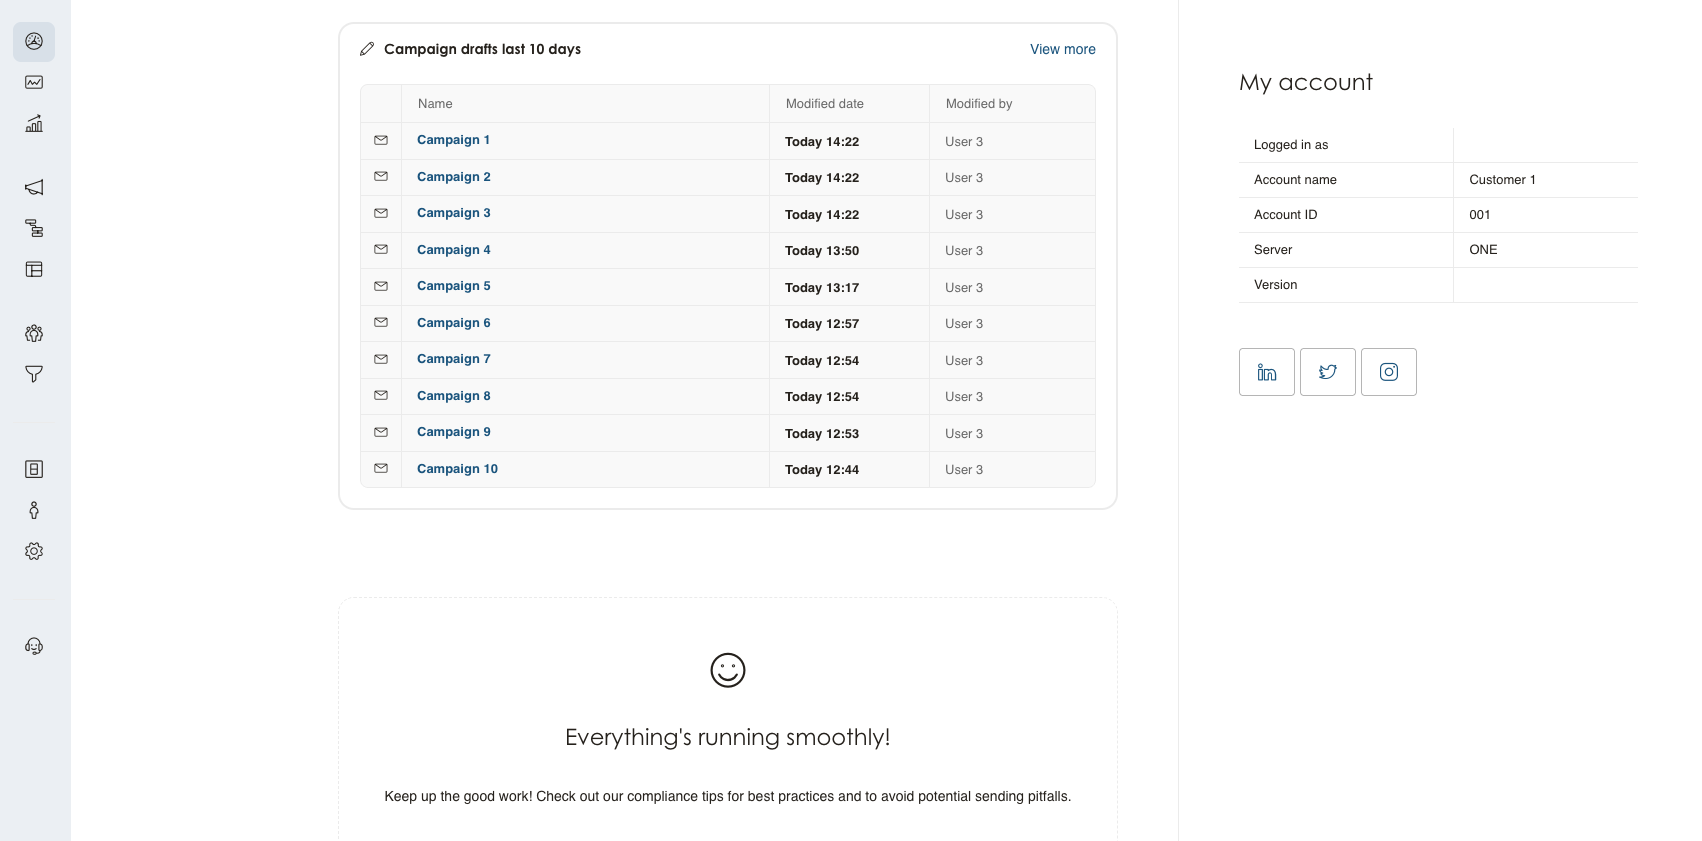Image resolution: width=1702 pixels, height=841 pixels.
Task: Open the dashboard gauge icon in sidebar
Action: point(34,42)
